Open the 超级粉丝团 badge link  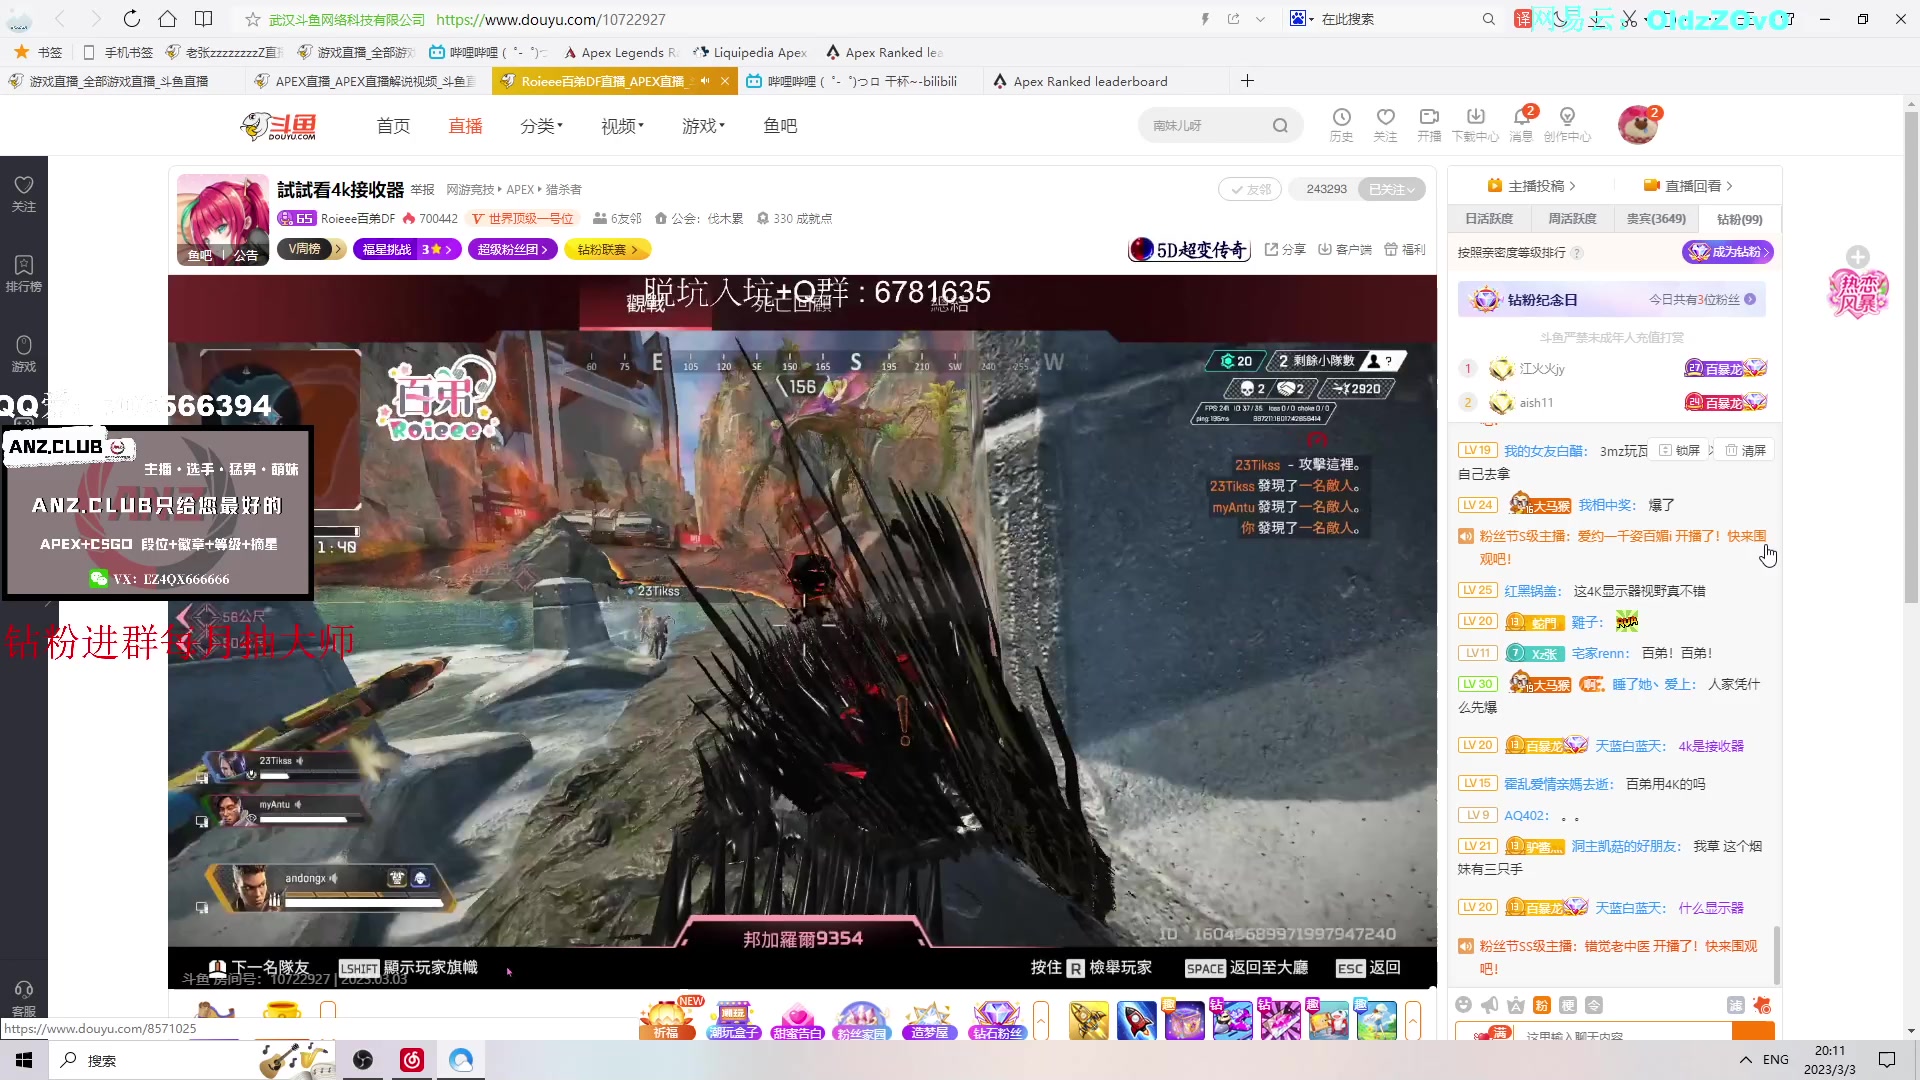point(512,249)
